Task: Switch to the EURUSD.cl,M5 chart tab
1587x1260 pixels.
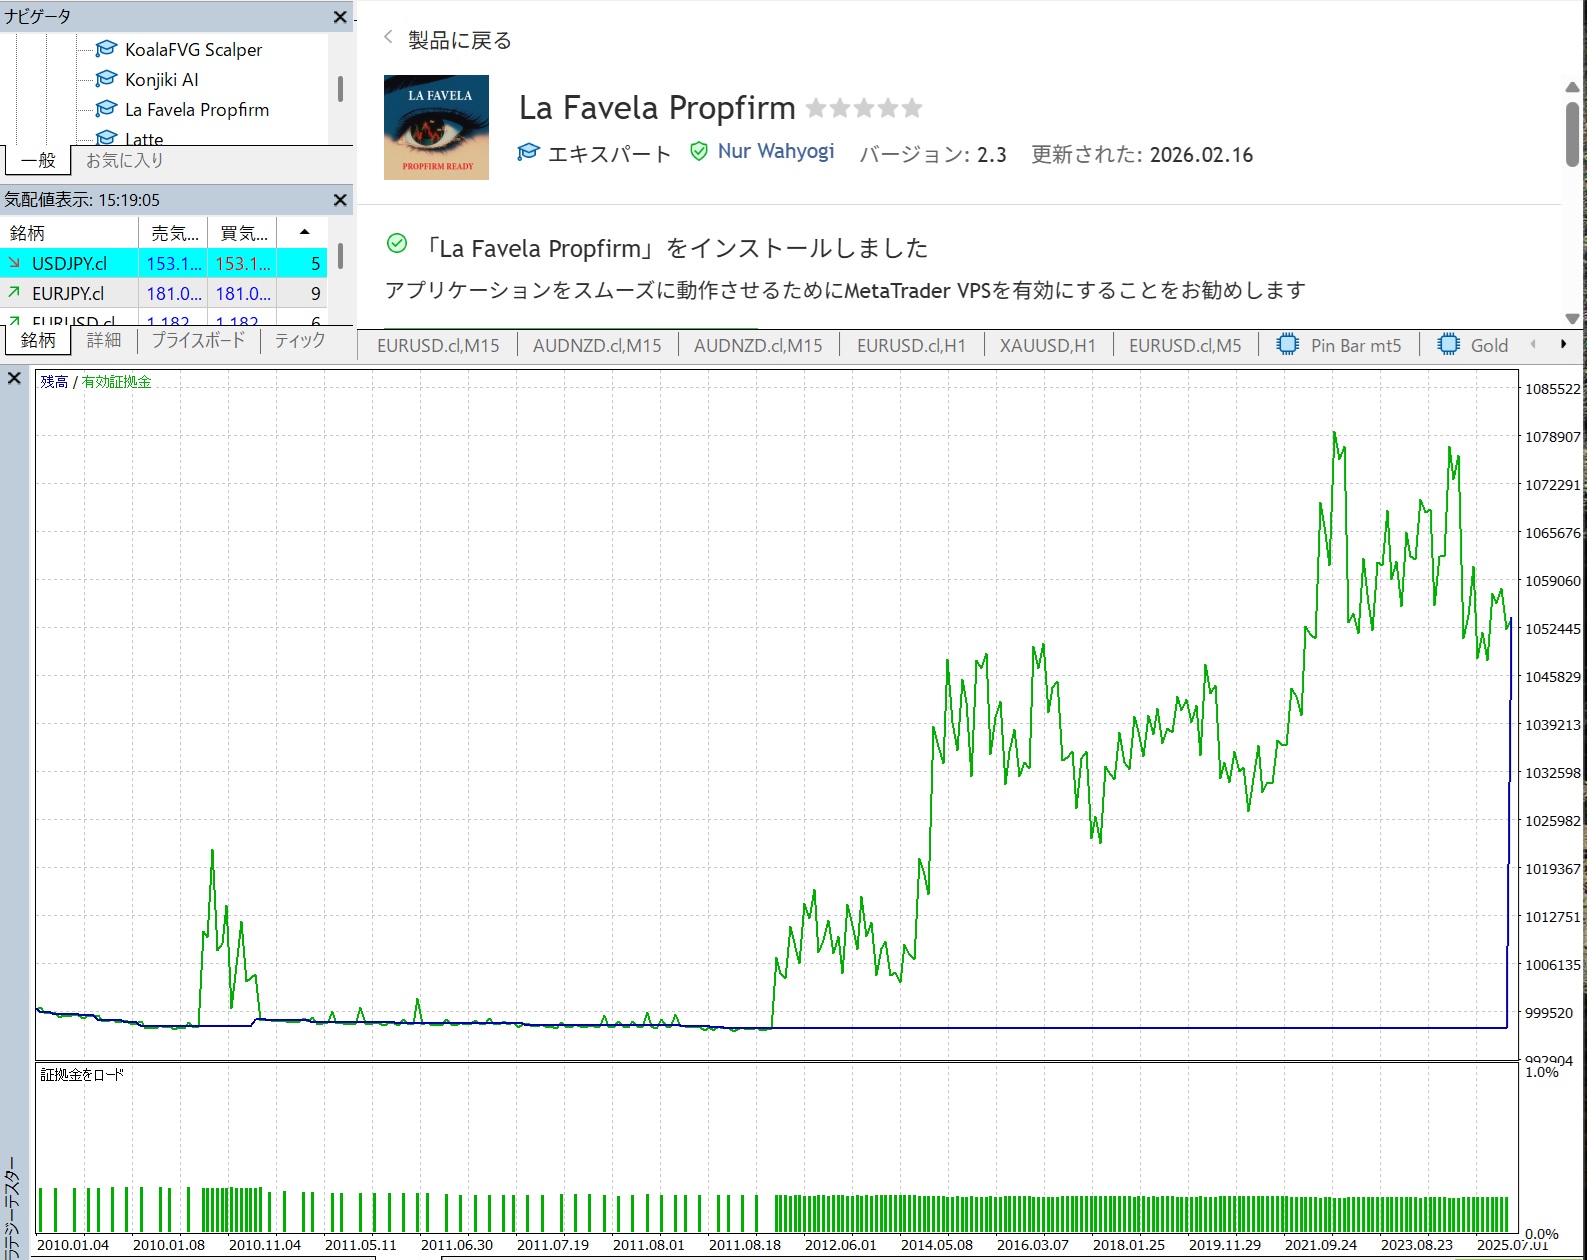Action: pos(1185,346)
